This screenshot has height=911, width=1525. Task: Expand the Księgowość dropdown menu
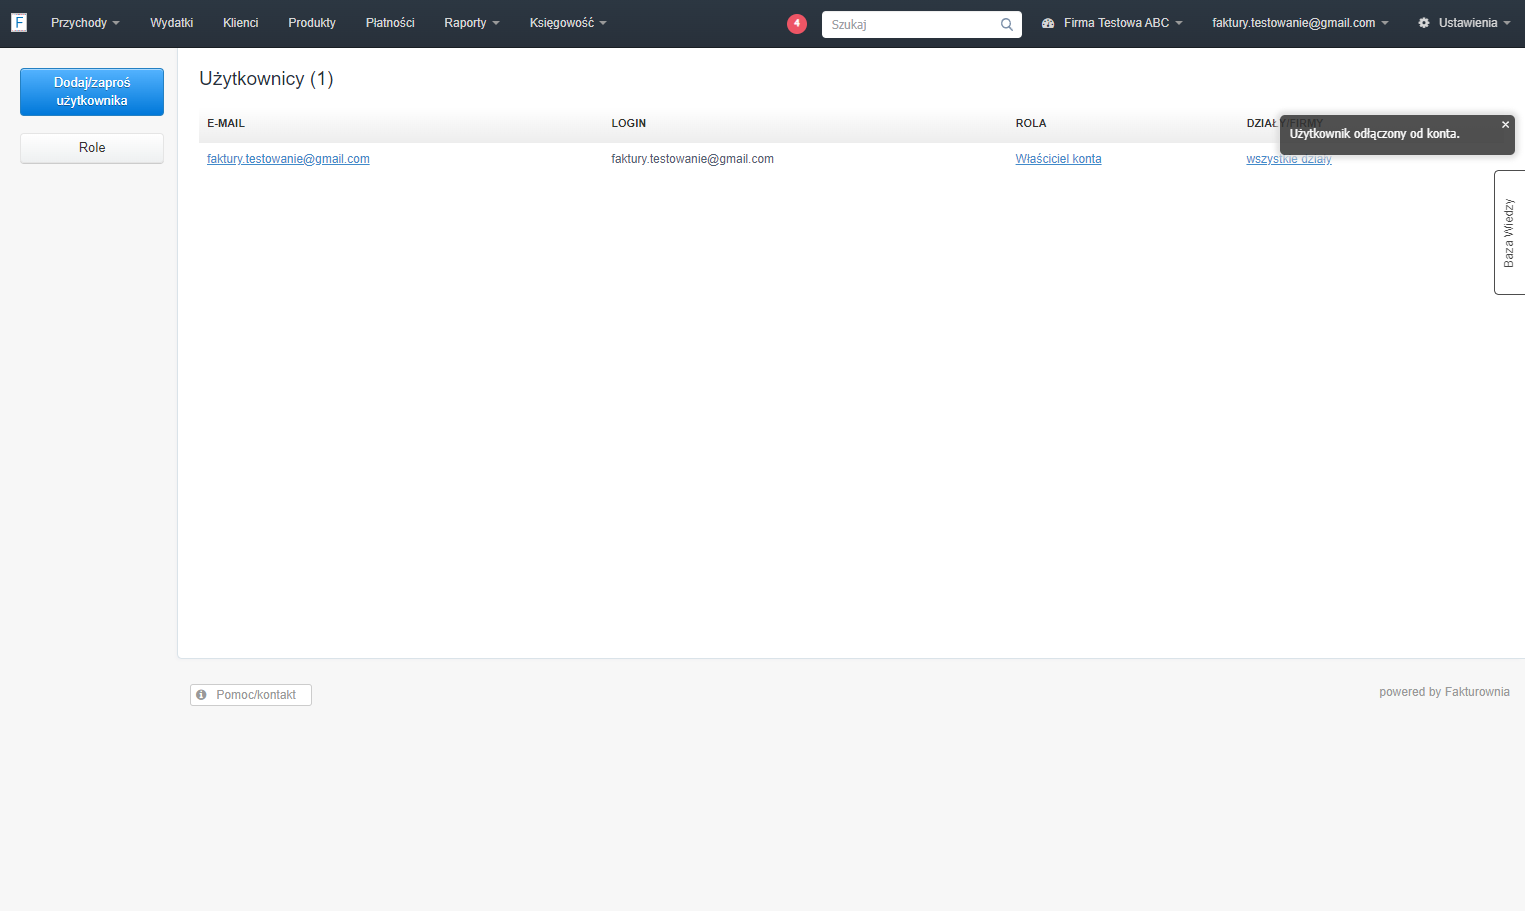[568, 23]
